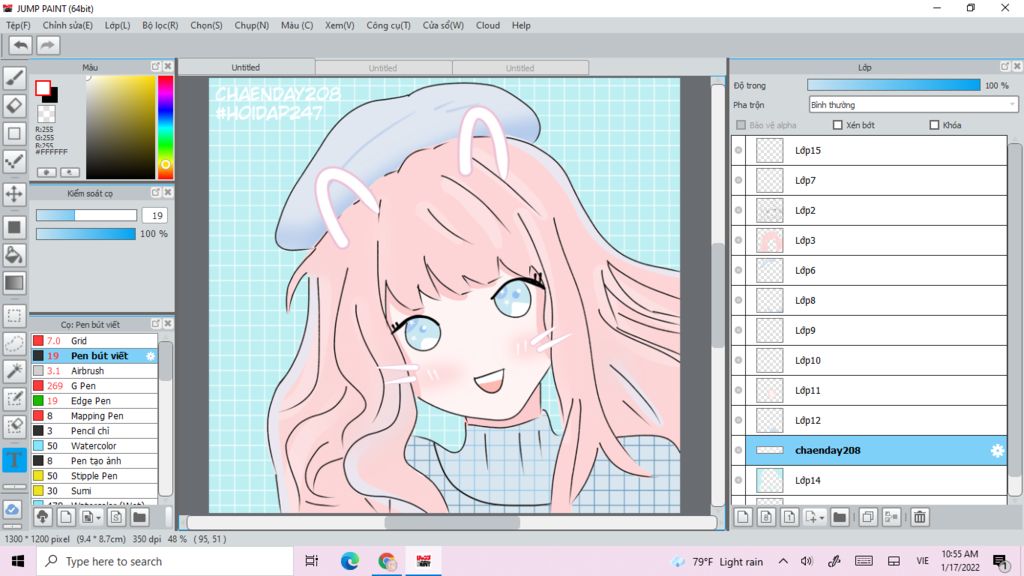Screen dimensions: 1024x576
Task: Open the Lớp(L) menu
Action: [118, 25]
